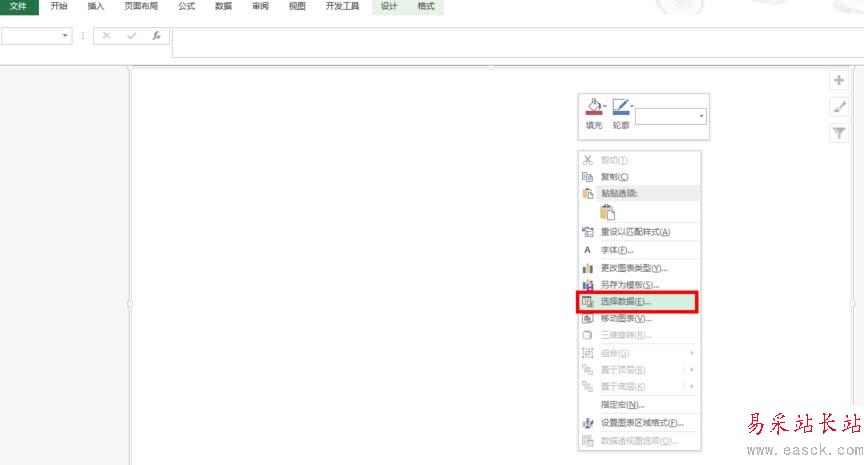Expand the Name Box dropdown arrow

(65, 36)
